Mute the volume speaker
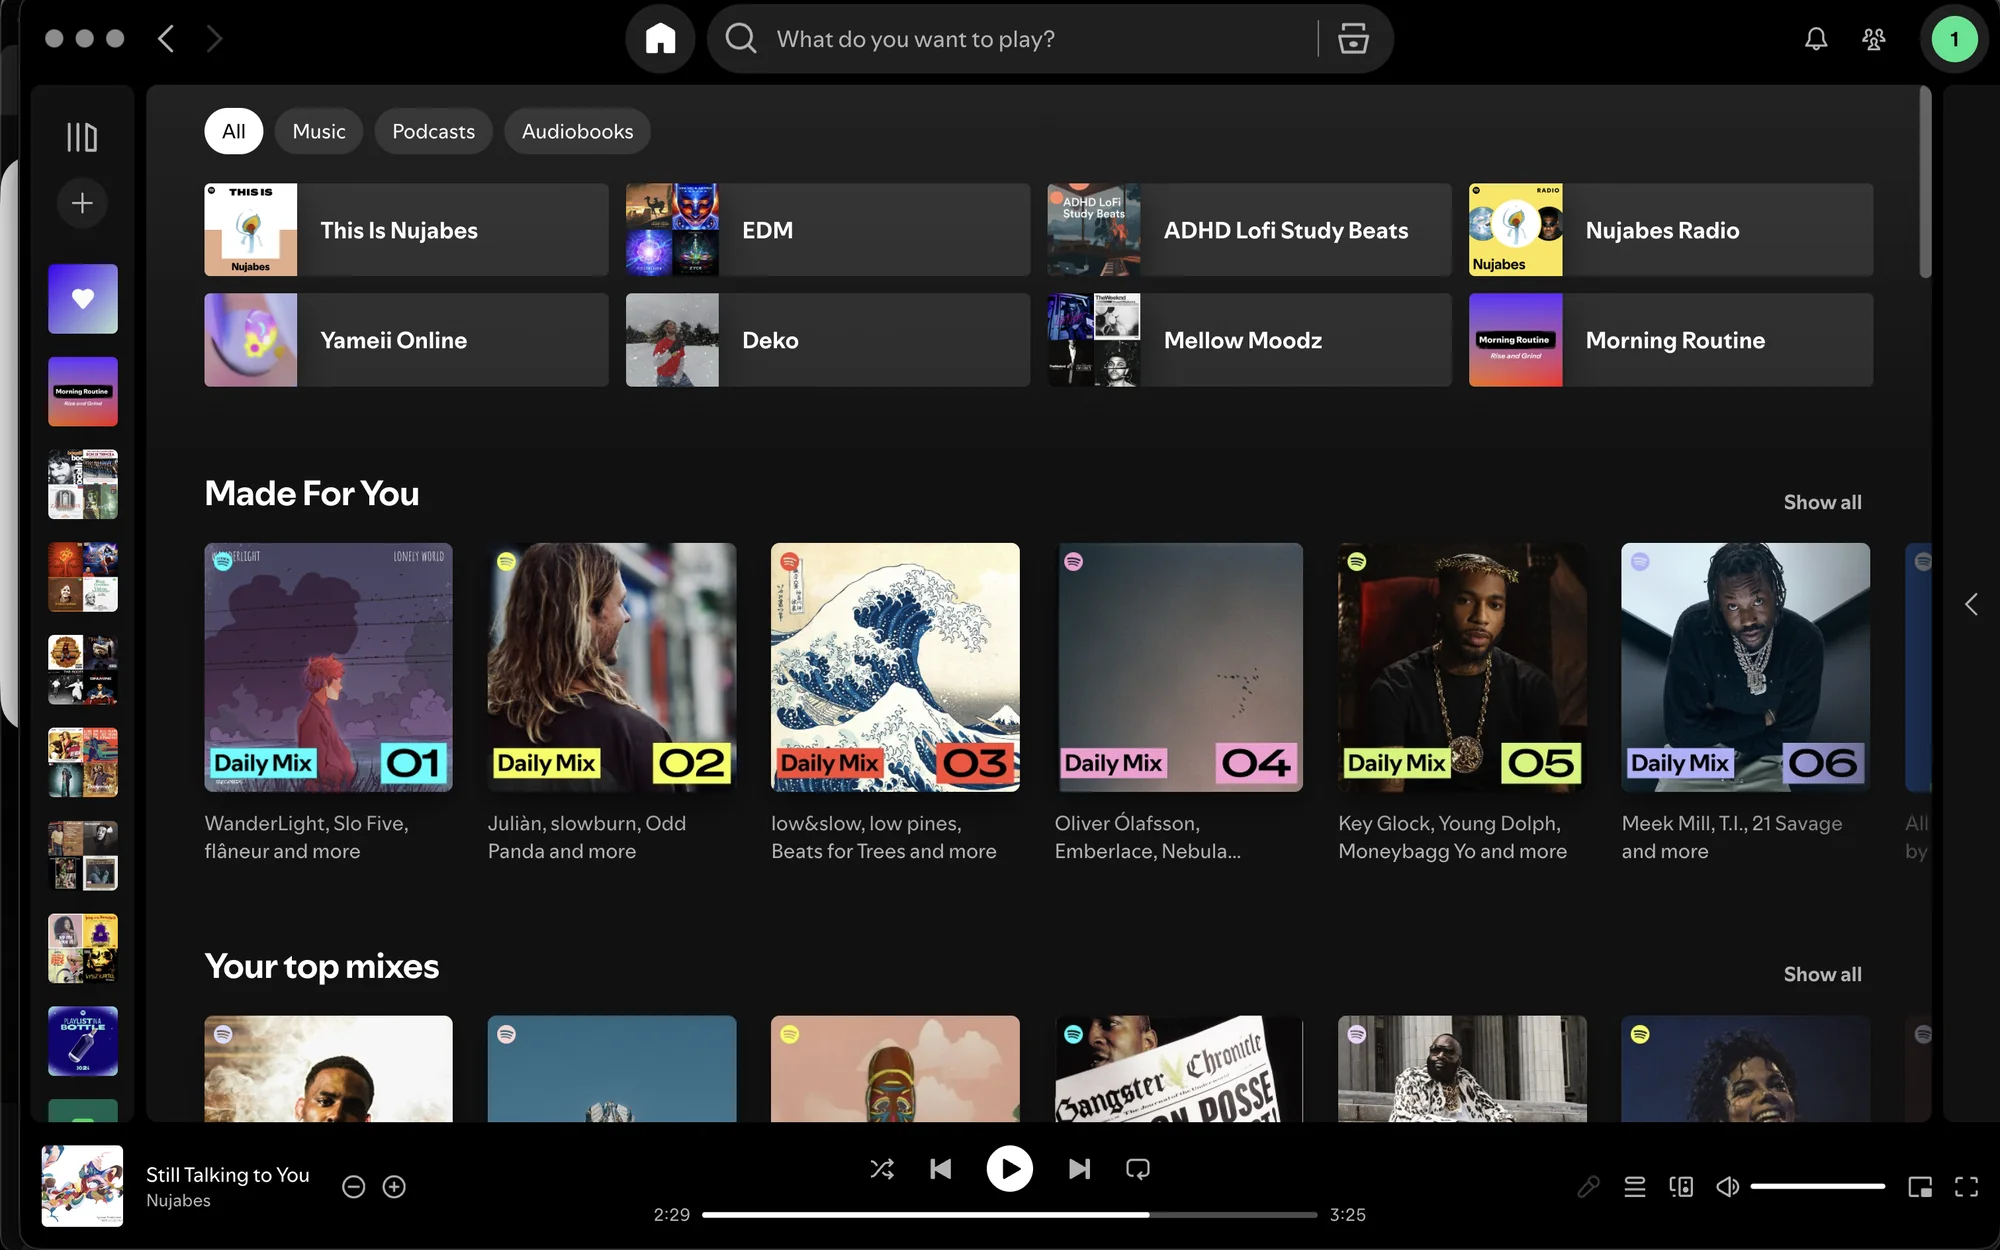2000x1250 pixels. pyautogui.click(x=1727, y=1187)
